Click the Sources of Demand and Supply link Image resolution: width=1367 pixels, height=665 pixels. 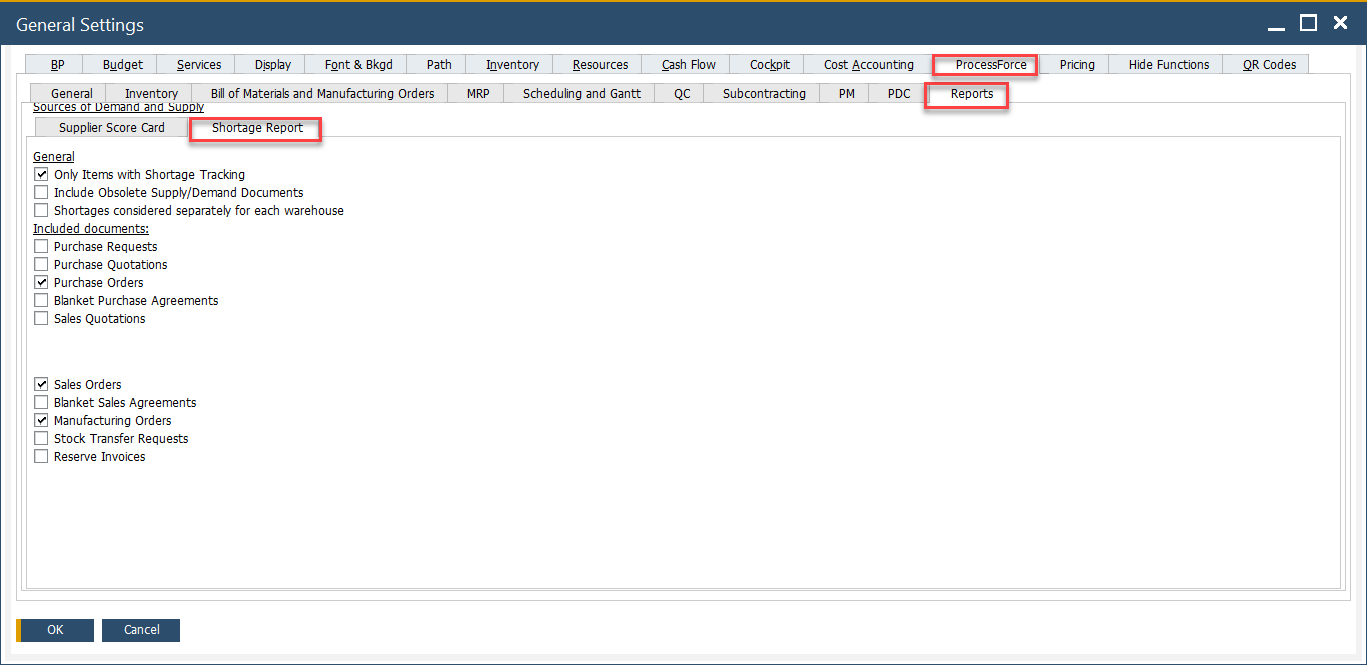point(117,106)
